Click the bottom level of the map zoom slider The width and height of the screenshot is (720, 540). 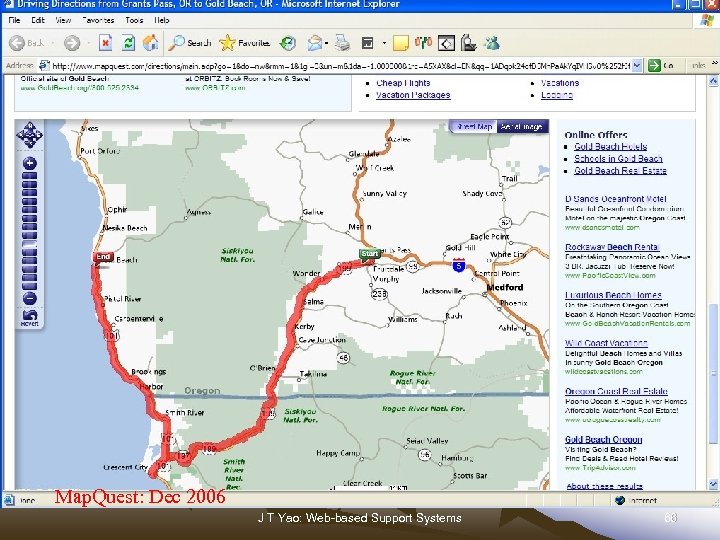[x=30, y=285]
